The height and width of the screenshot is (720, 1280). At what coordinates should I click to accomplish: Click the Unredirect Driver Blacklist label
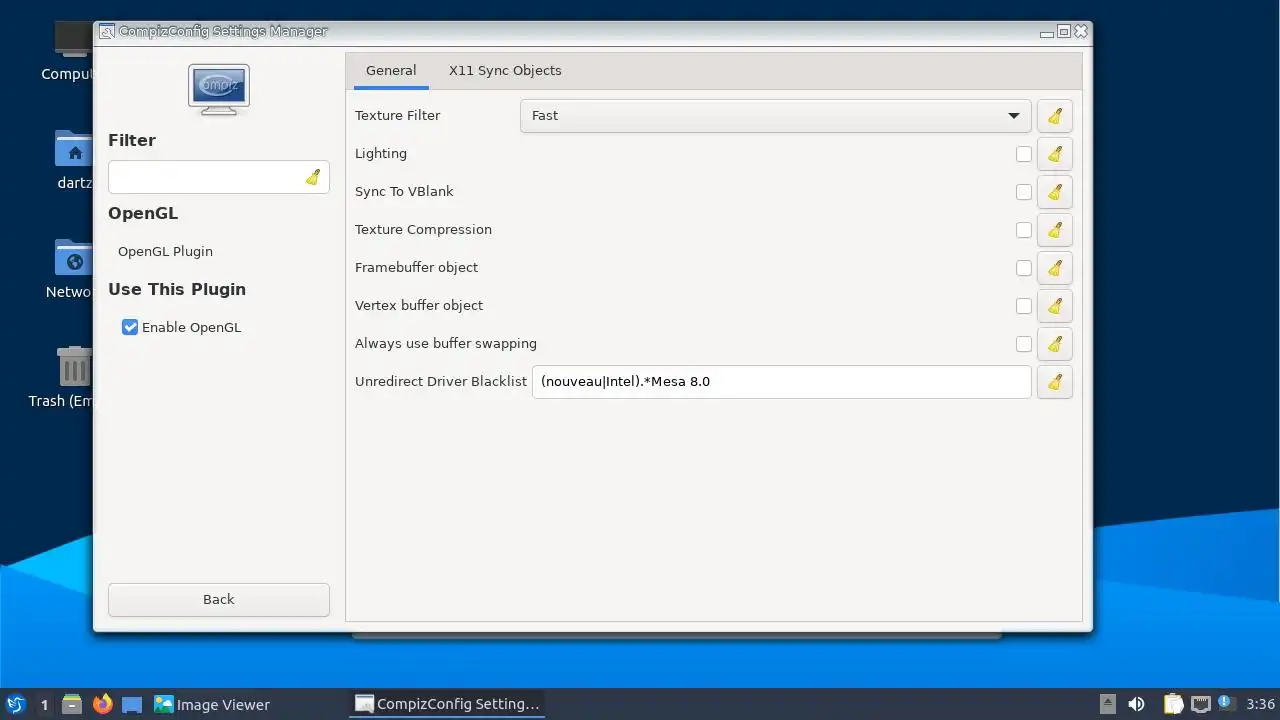441,381
